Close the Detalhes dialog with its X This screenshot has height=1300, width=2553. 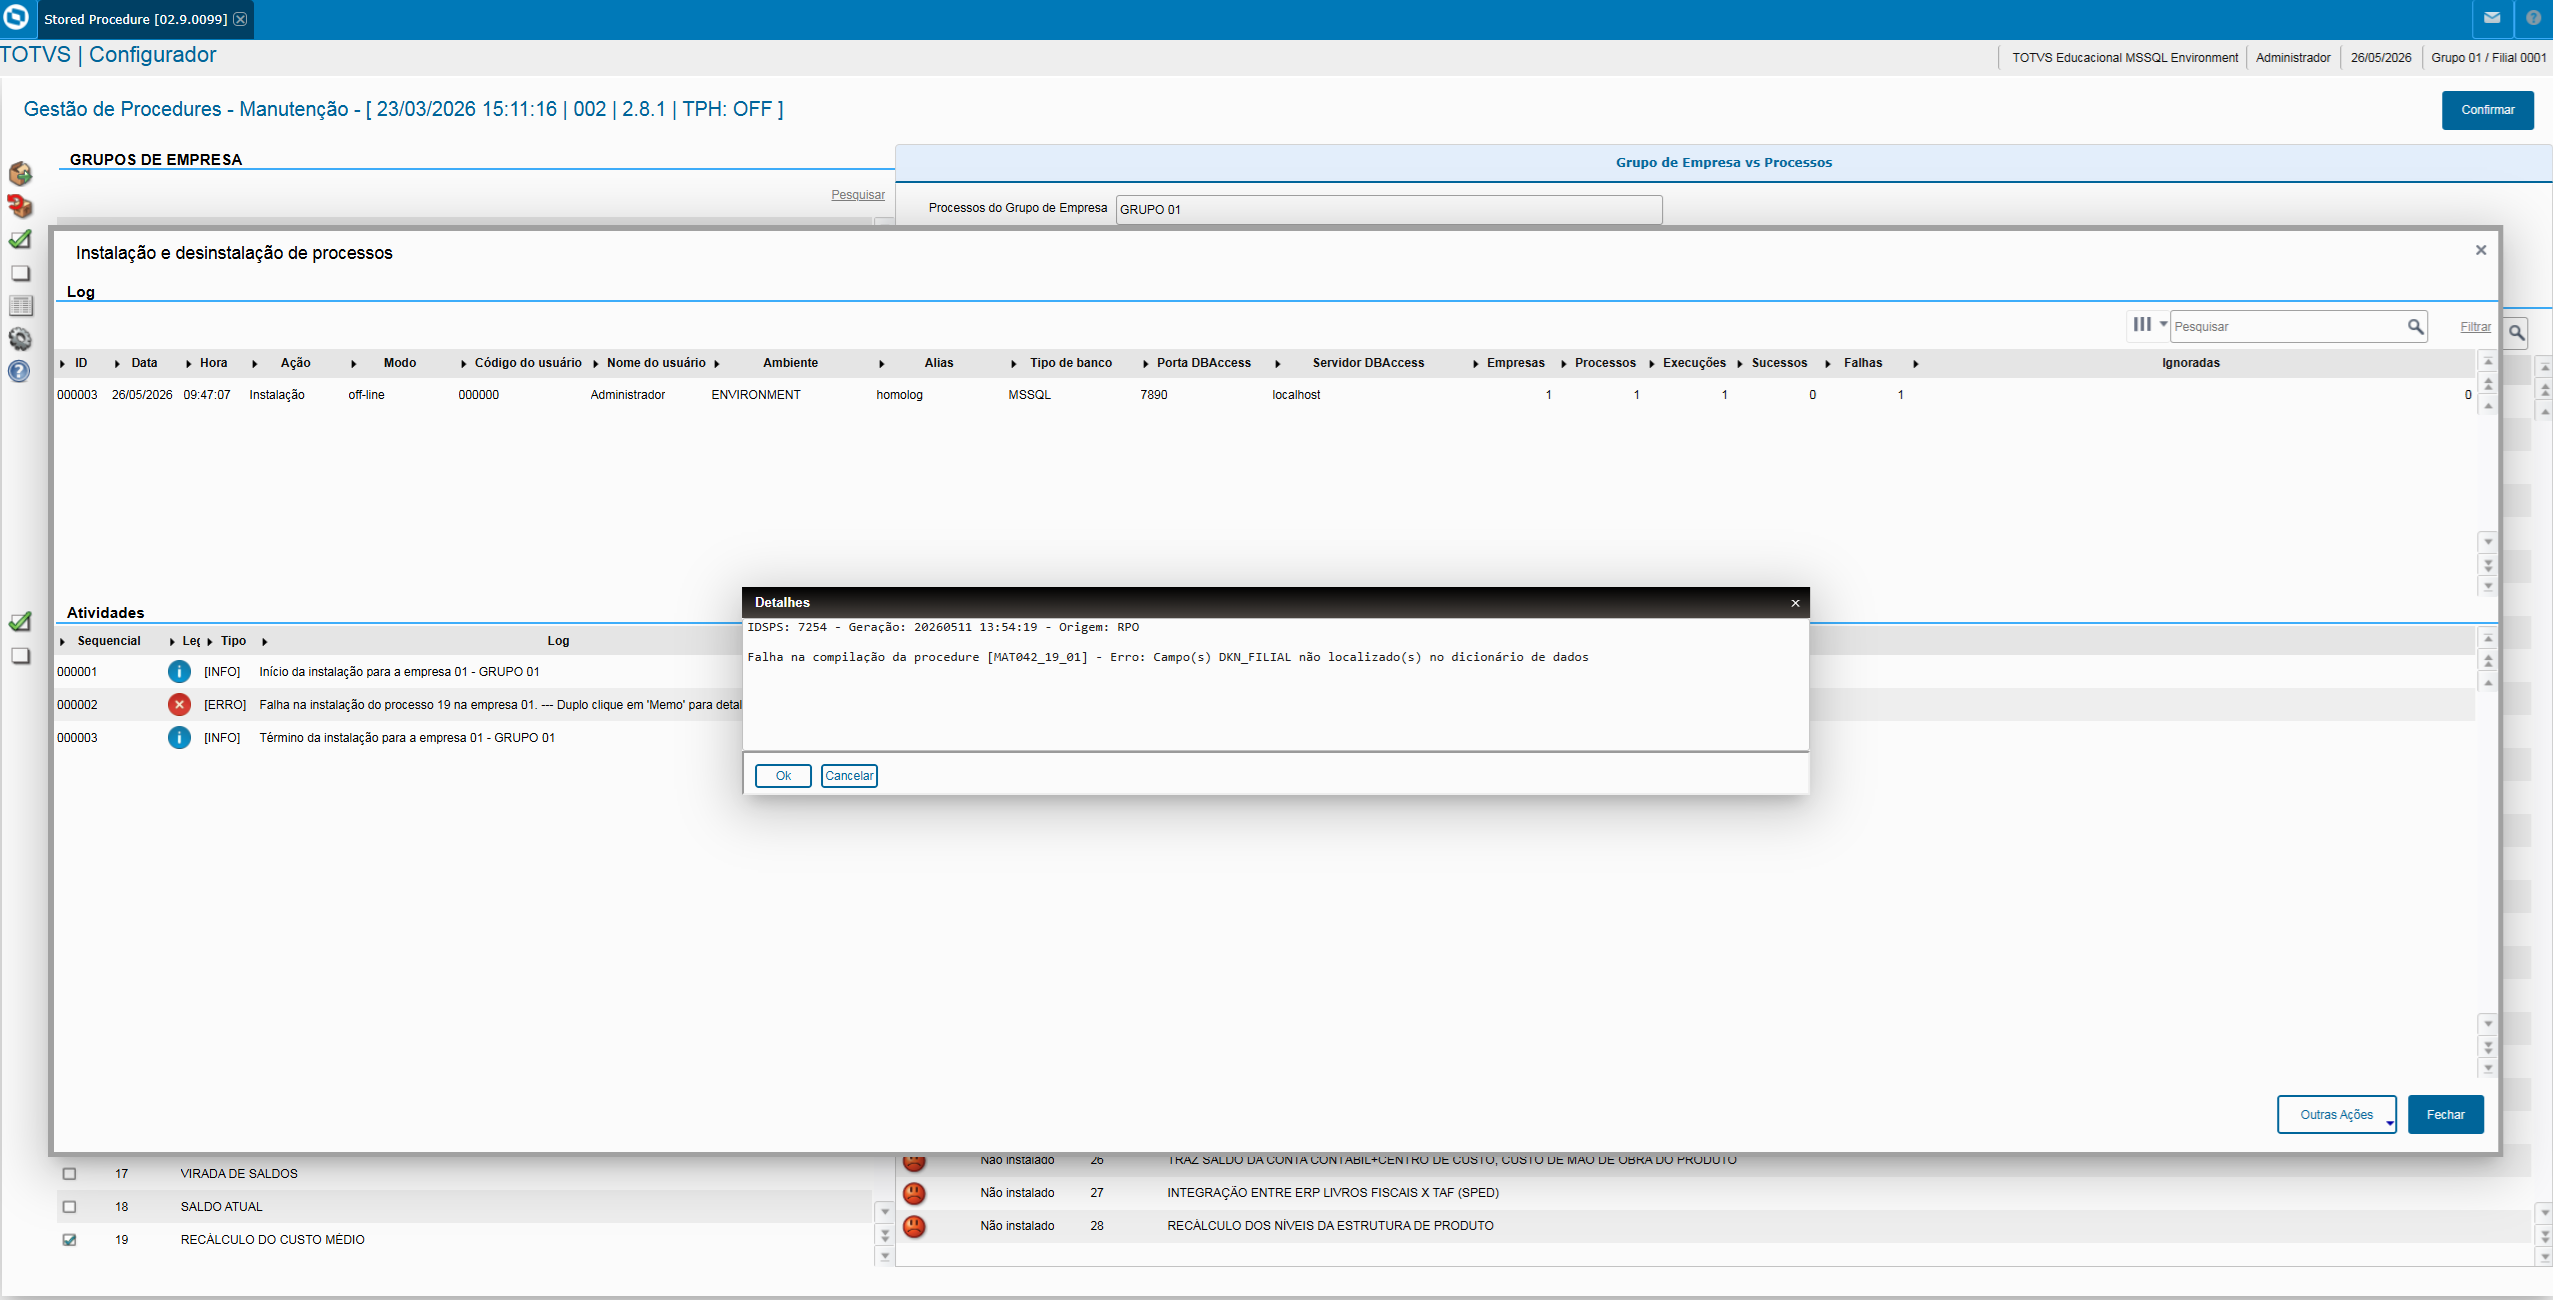(x=1795, y=603)
